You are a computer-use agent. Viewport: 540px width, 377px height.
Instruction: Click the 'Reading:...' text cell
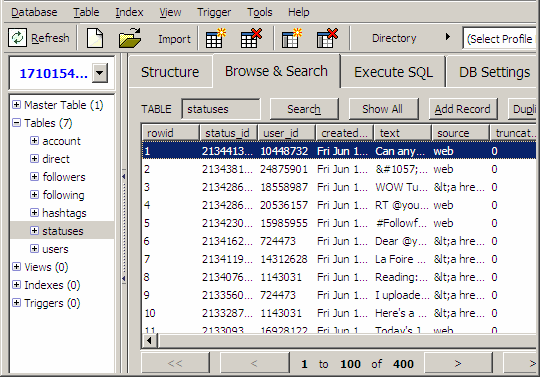(x=402, y=277)
